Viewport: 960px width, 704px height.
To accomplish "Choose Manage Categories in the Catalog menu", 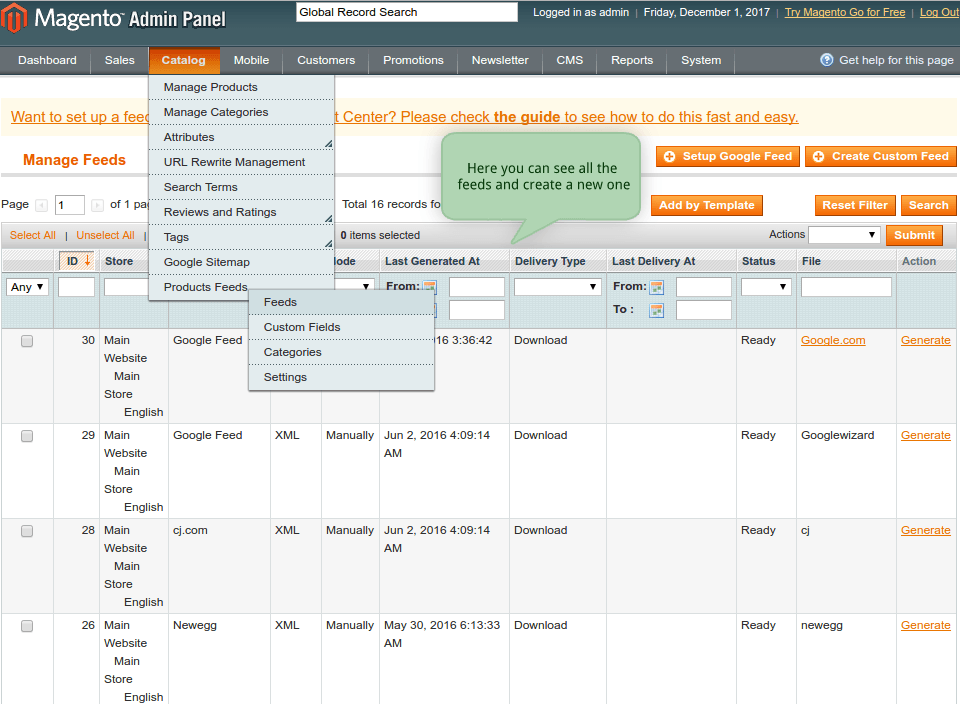I will (x=241, y=112).
